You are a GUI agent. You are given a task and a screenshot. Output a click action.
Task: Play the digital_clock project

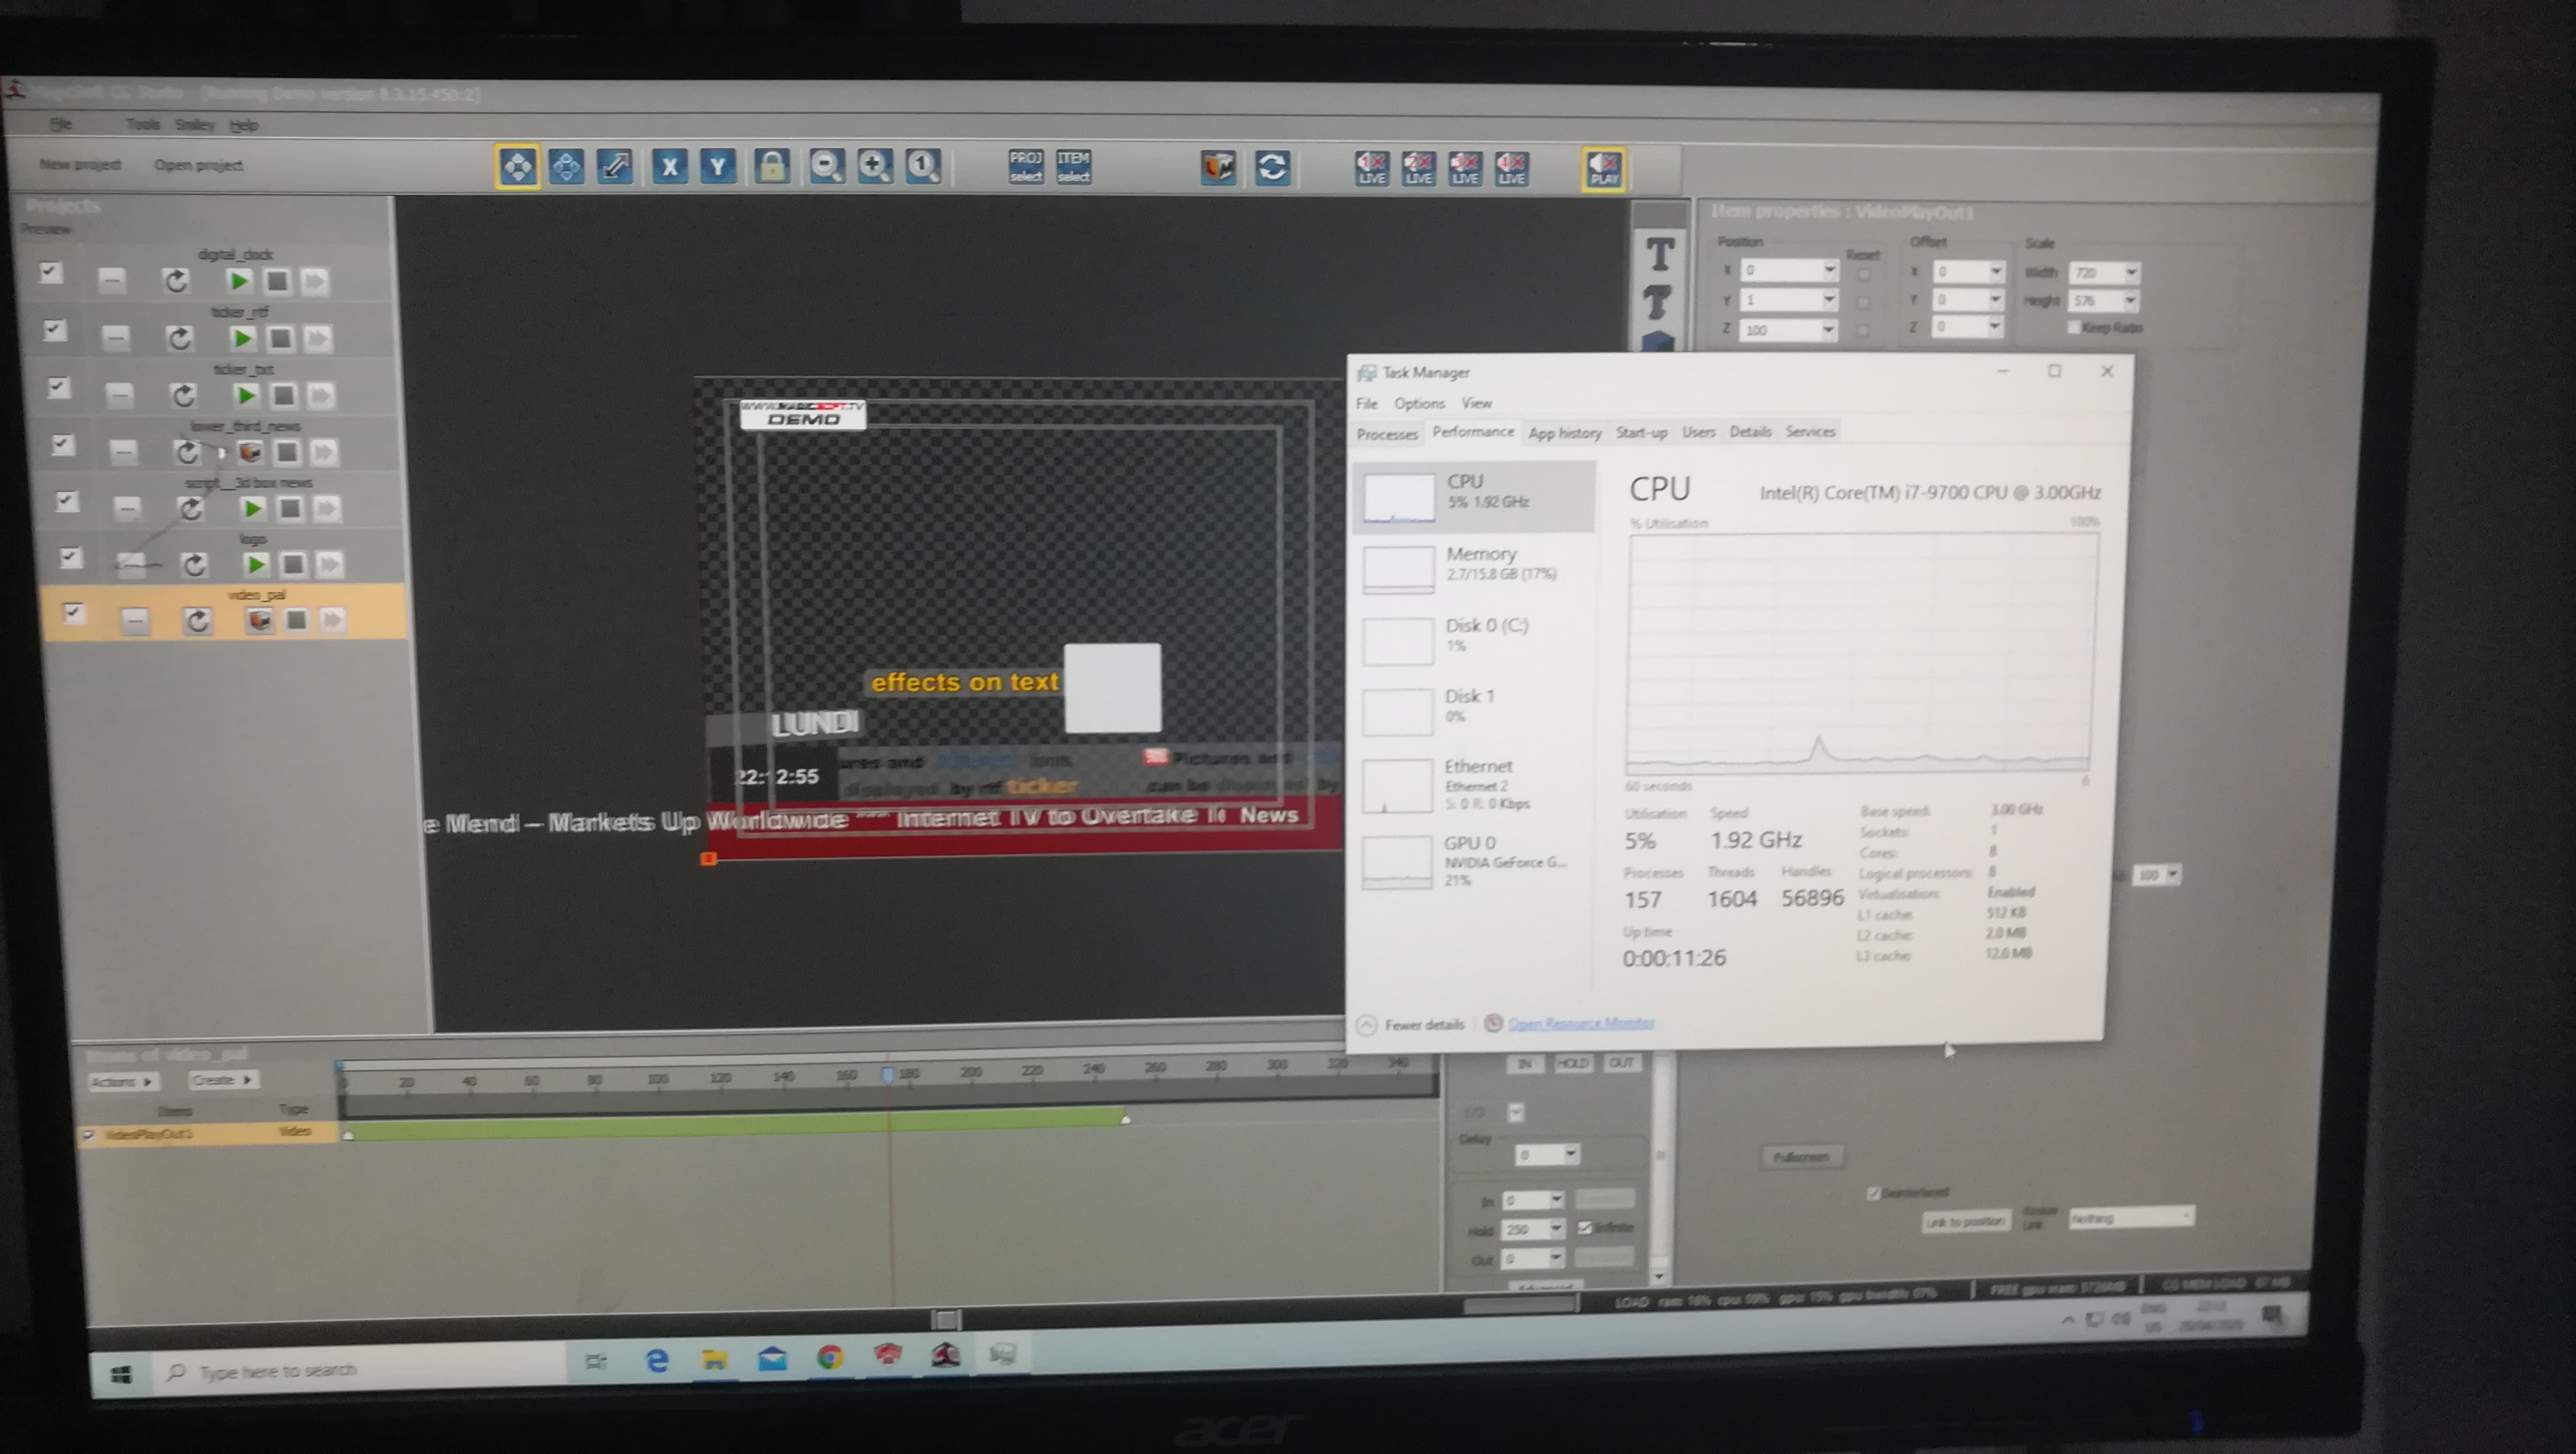238,281
